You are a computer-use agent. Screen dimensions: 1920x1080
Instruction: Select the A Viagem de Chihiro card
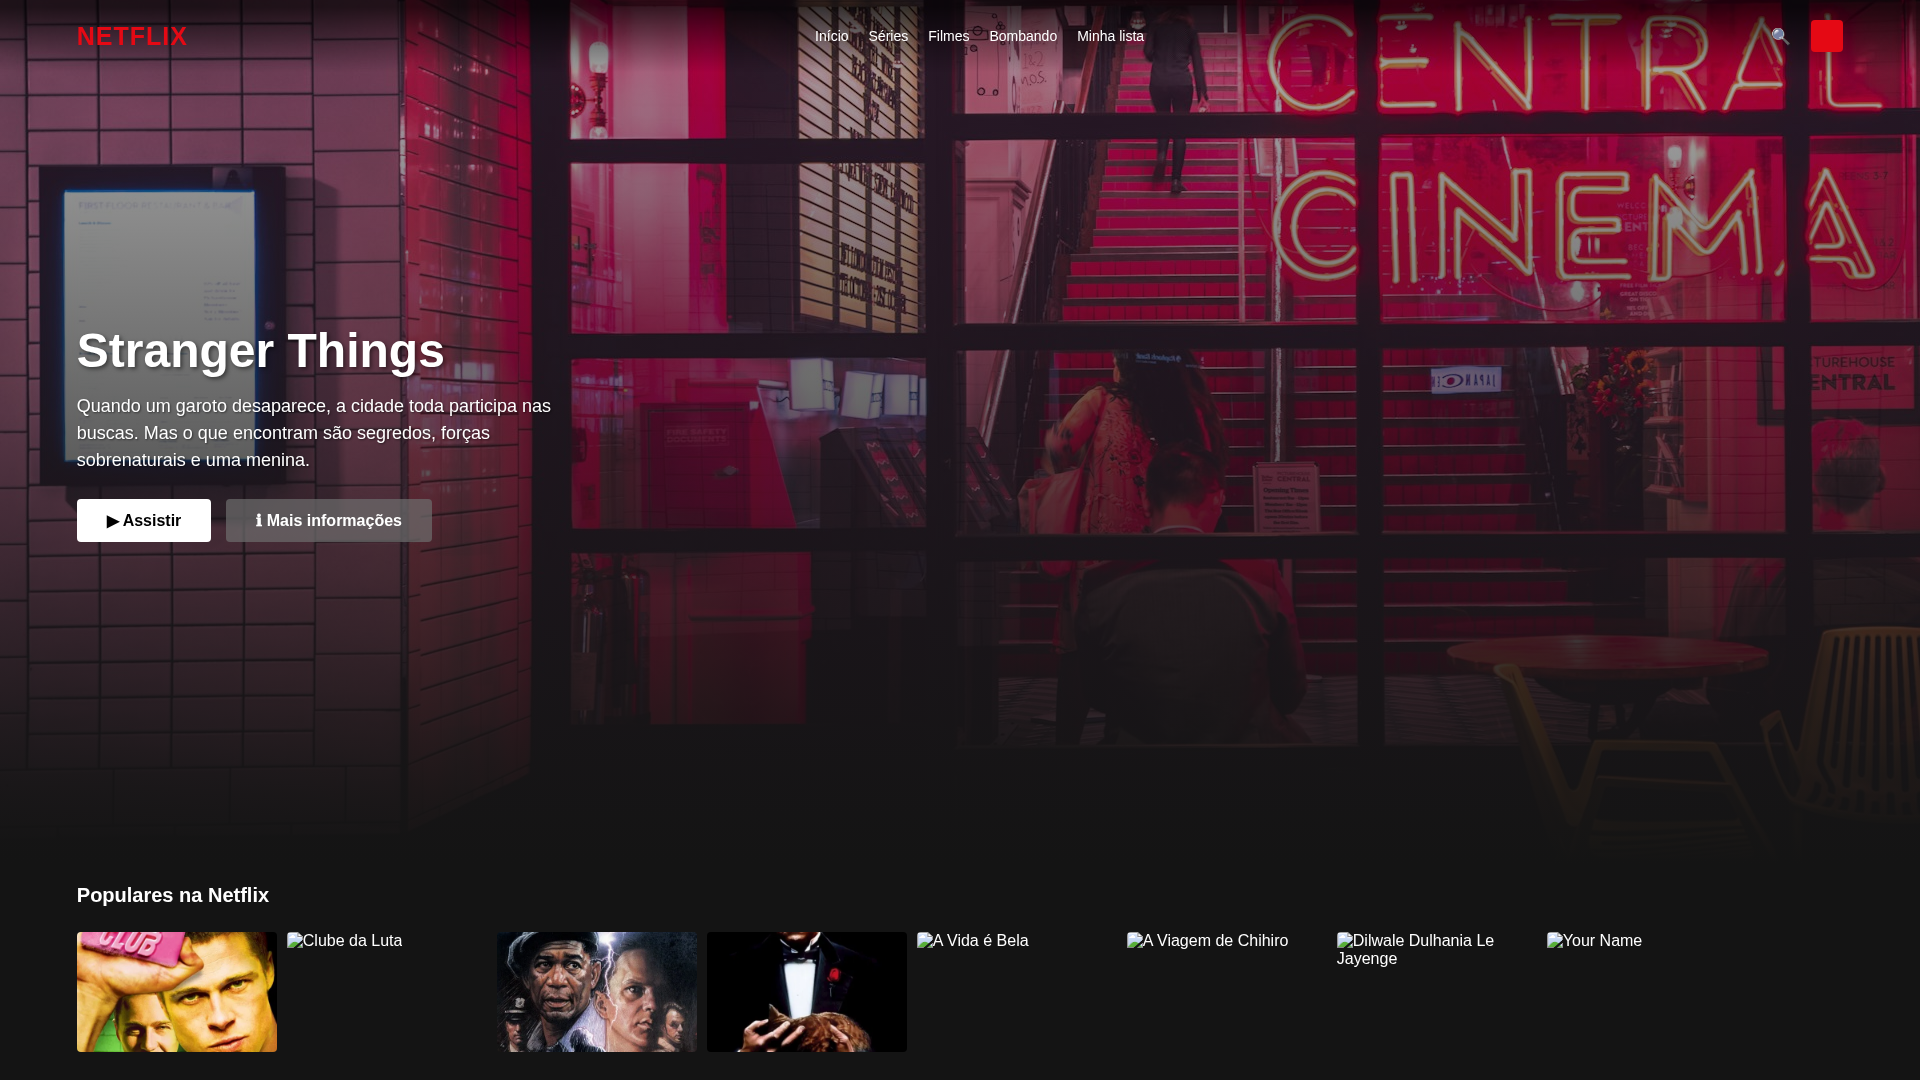coord(1227,992)
